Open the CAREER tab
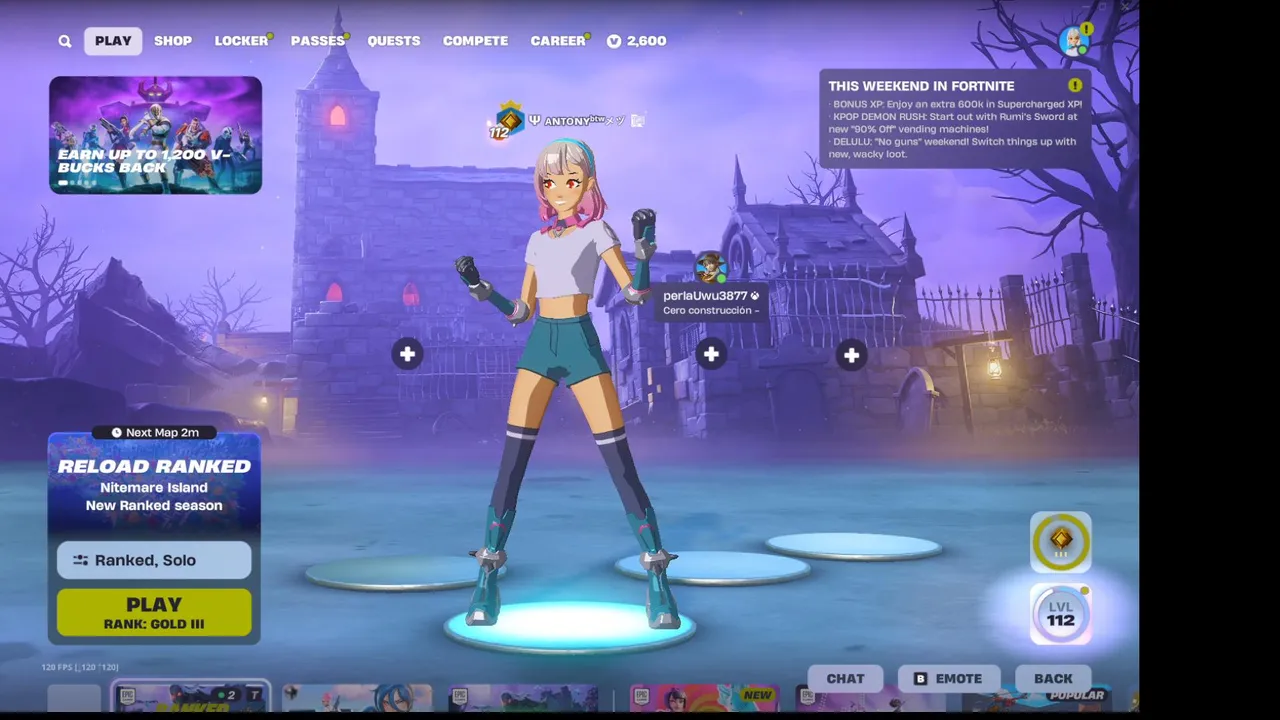The image size is (1280, 720). [x=558, y=41]
